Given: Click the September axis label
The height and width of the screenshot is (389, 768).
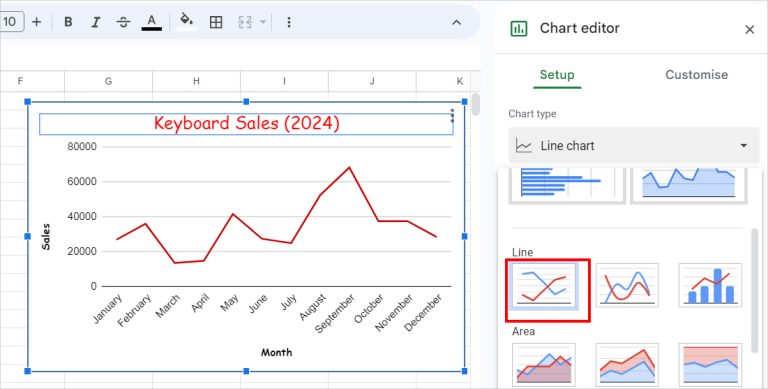Looking at the screenshot, I should pyautogui.click(x=335, y=314).
